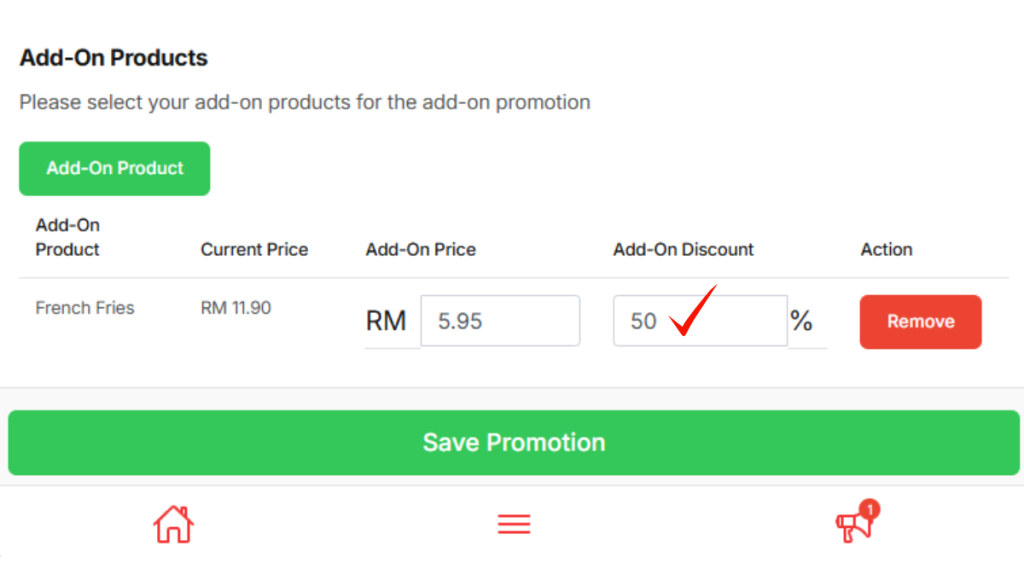Click the Add-On Discount column header
Viewport: 1024px width, 580px height.
click(684, 250)
